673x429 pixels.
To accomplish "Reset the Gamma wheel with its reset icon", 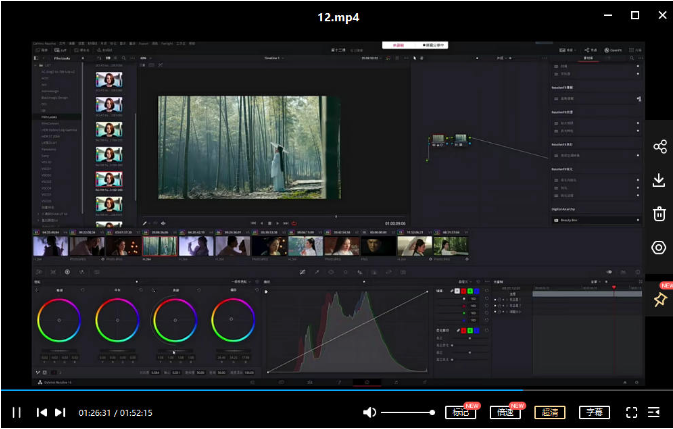I will click(141, 290).
